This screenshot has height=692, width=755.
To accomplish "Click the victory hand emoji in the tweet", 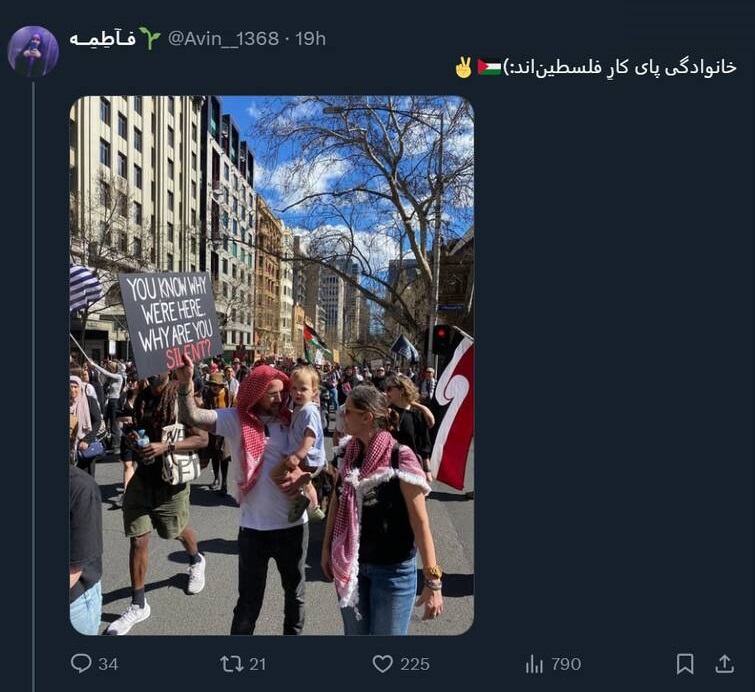I will click(464, 67).
